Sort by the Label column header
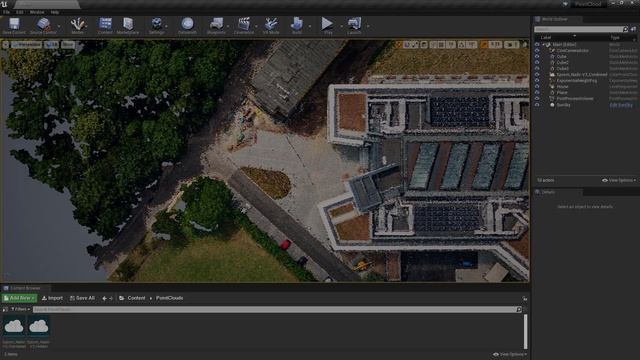 tap(546, 38)
